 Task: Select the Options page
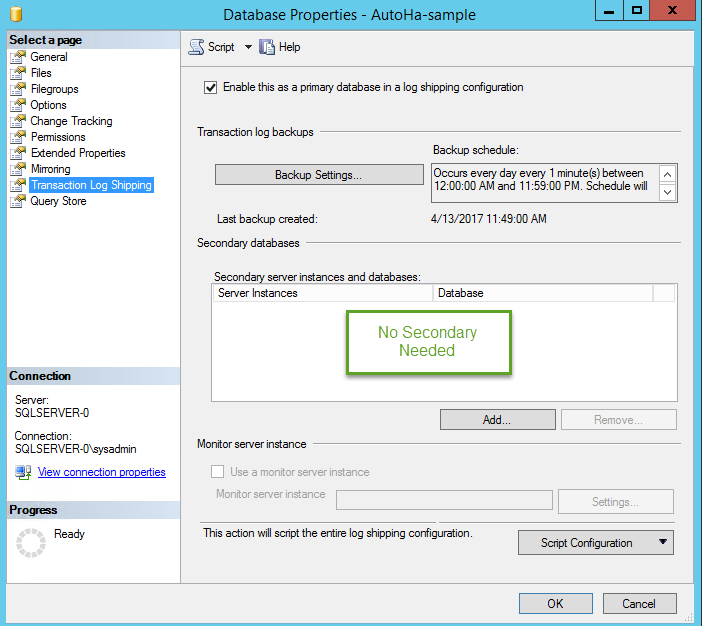pyautogui.click(x=48, y=105)
